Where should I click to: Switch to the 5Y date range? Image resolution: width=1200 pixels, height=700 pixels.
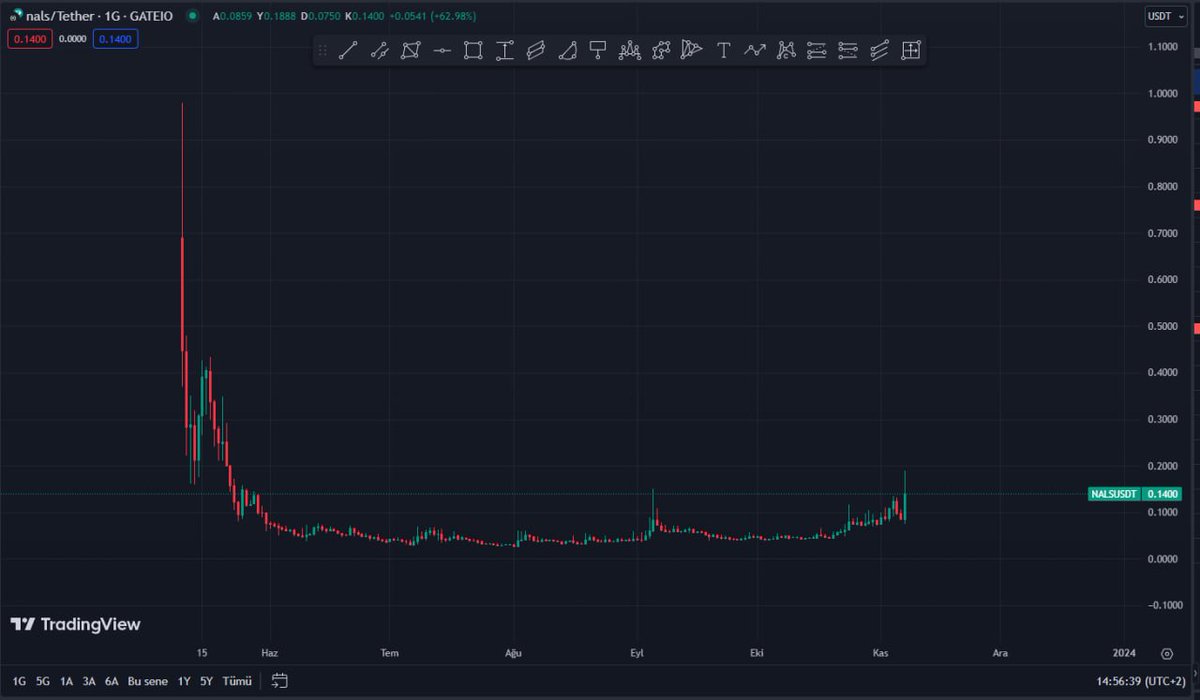pos(206,680)
